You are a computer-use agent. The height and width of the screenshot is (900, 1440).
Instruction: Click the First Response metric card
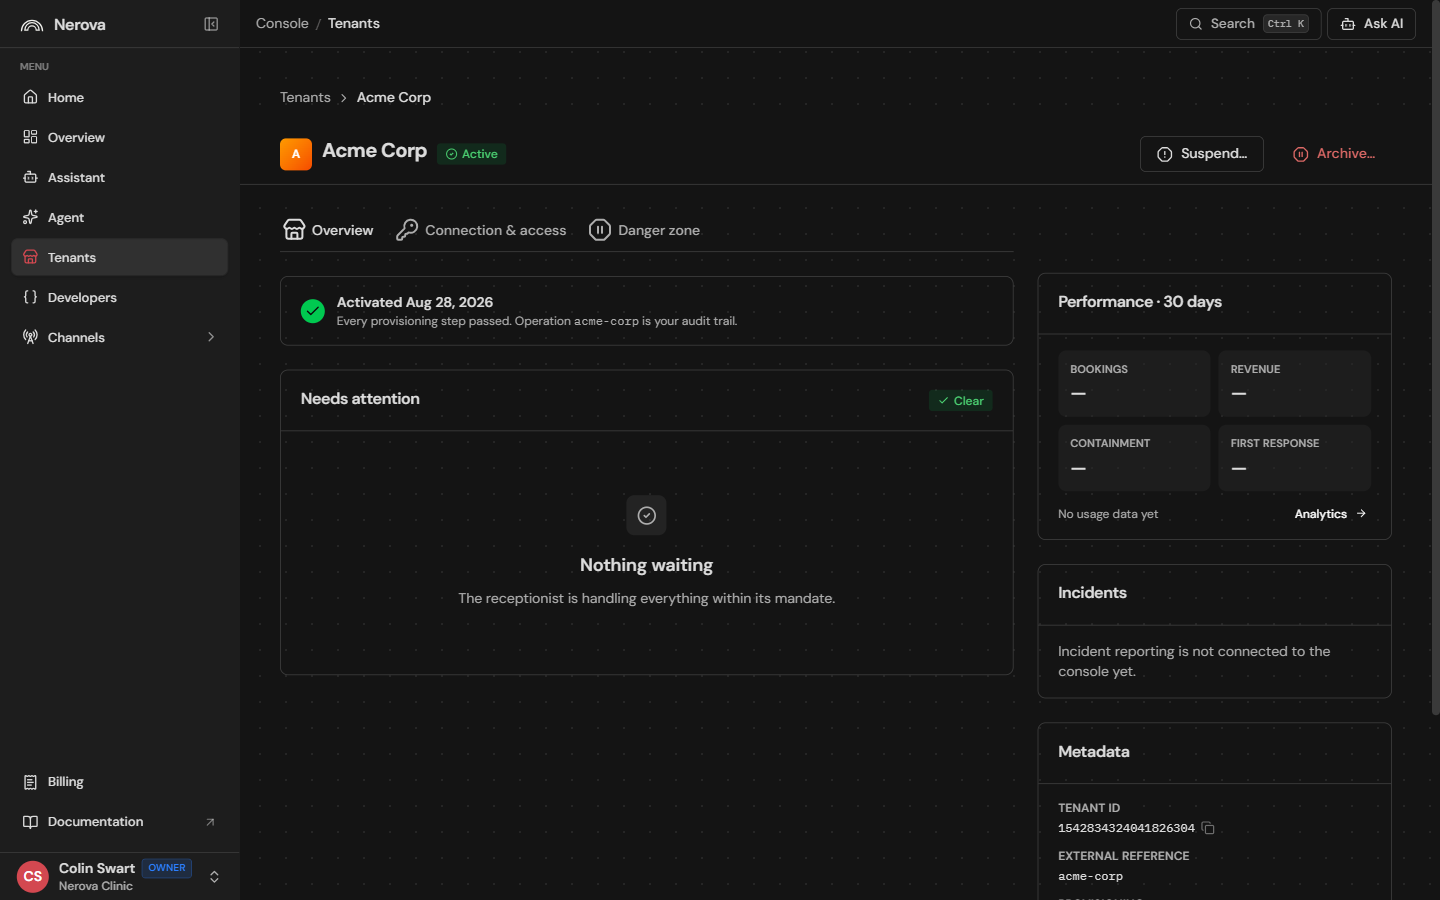(x=1294, y=458)
